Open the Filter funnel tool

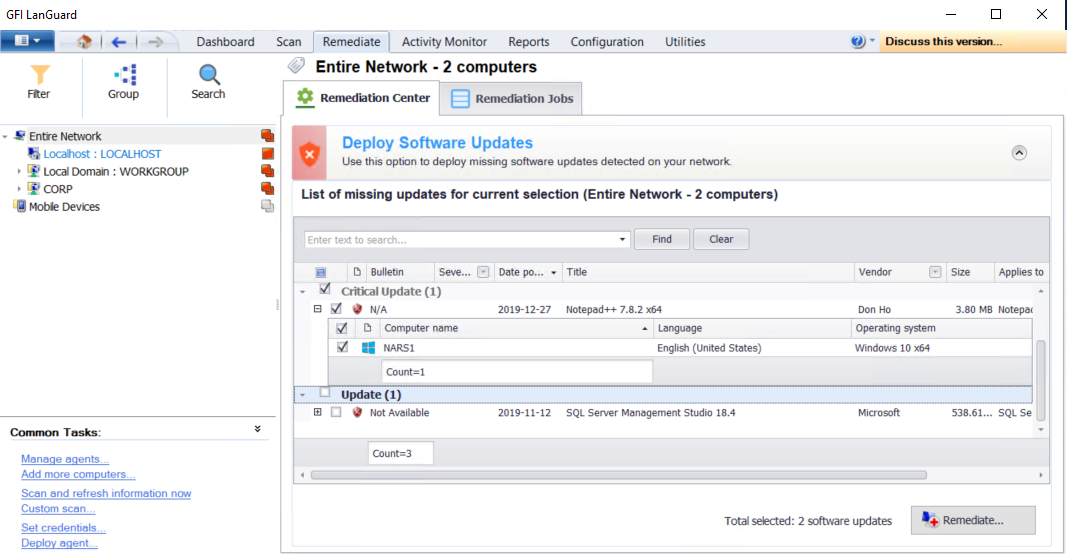pos(39,82)
